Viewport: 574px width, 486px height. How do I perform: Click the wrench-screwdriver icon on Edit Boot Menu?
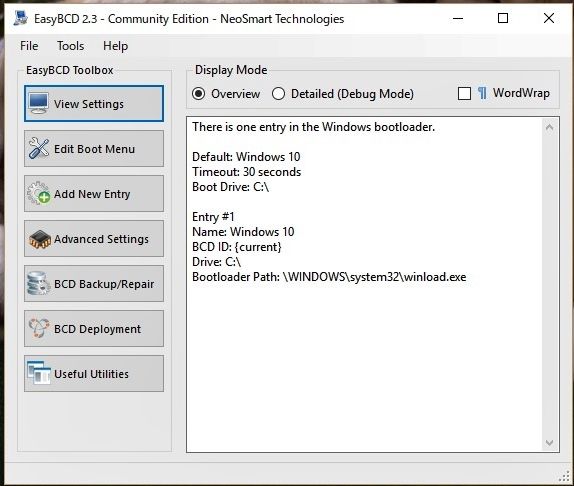coord(39,149)
